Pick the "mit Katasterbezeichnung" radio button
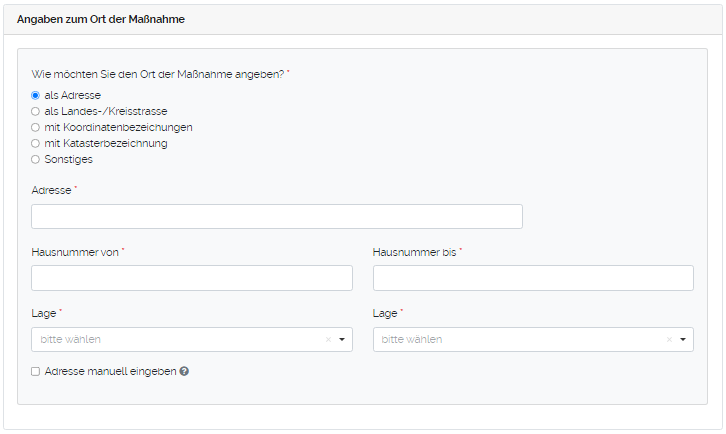This screenshot has width=726, height=434. pos(36,143)
